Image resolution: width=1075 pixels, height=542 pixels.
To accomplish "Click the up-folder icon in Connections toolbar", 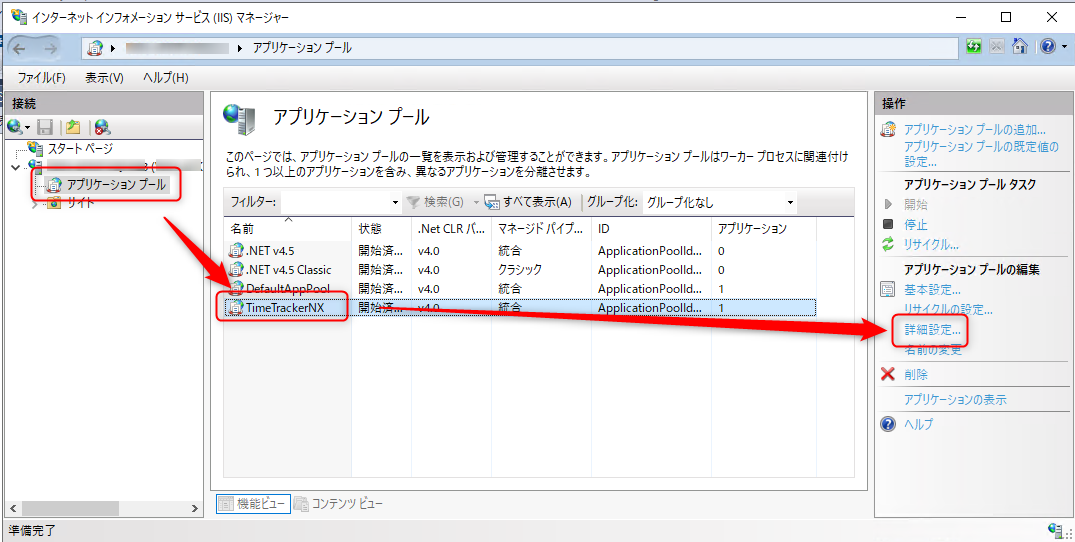I will pyautogui.click(x=73, y=126).
